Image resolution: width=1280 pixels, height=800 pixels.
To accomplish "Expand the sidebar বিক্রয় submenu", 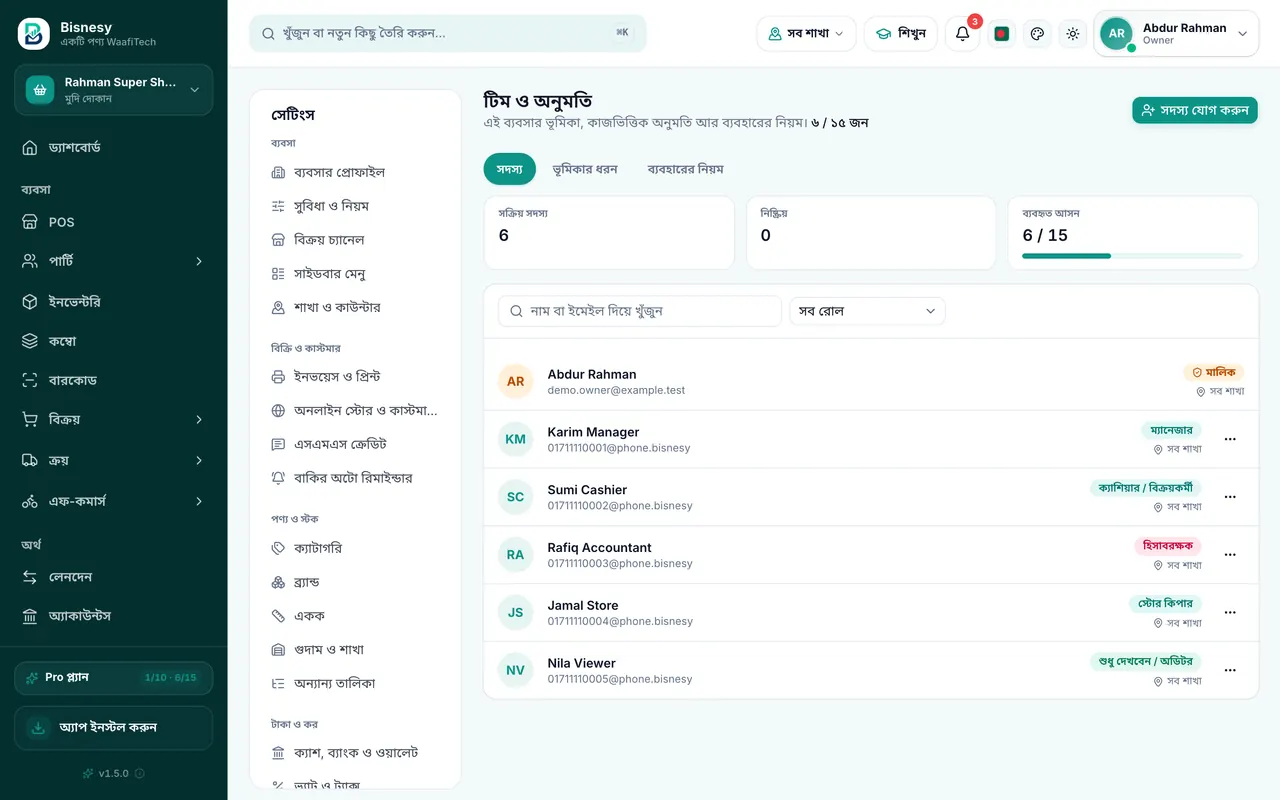I will pos(113,420).
